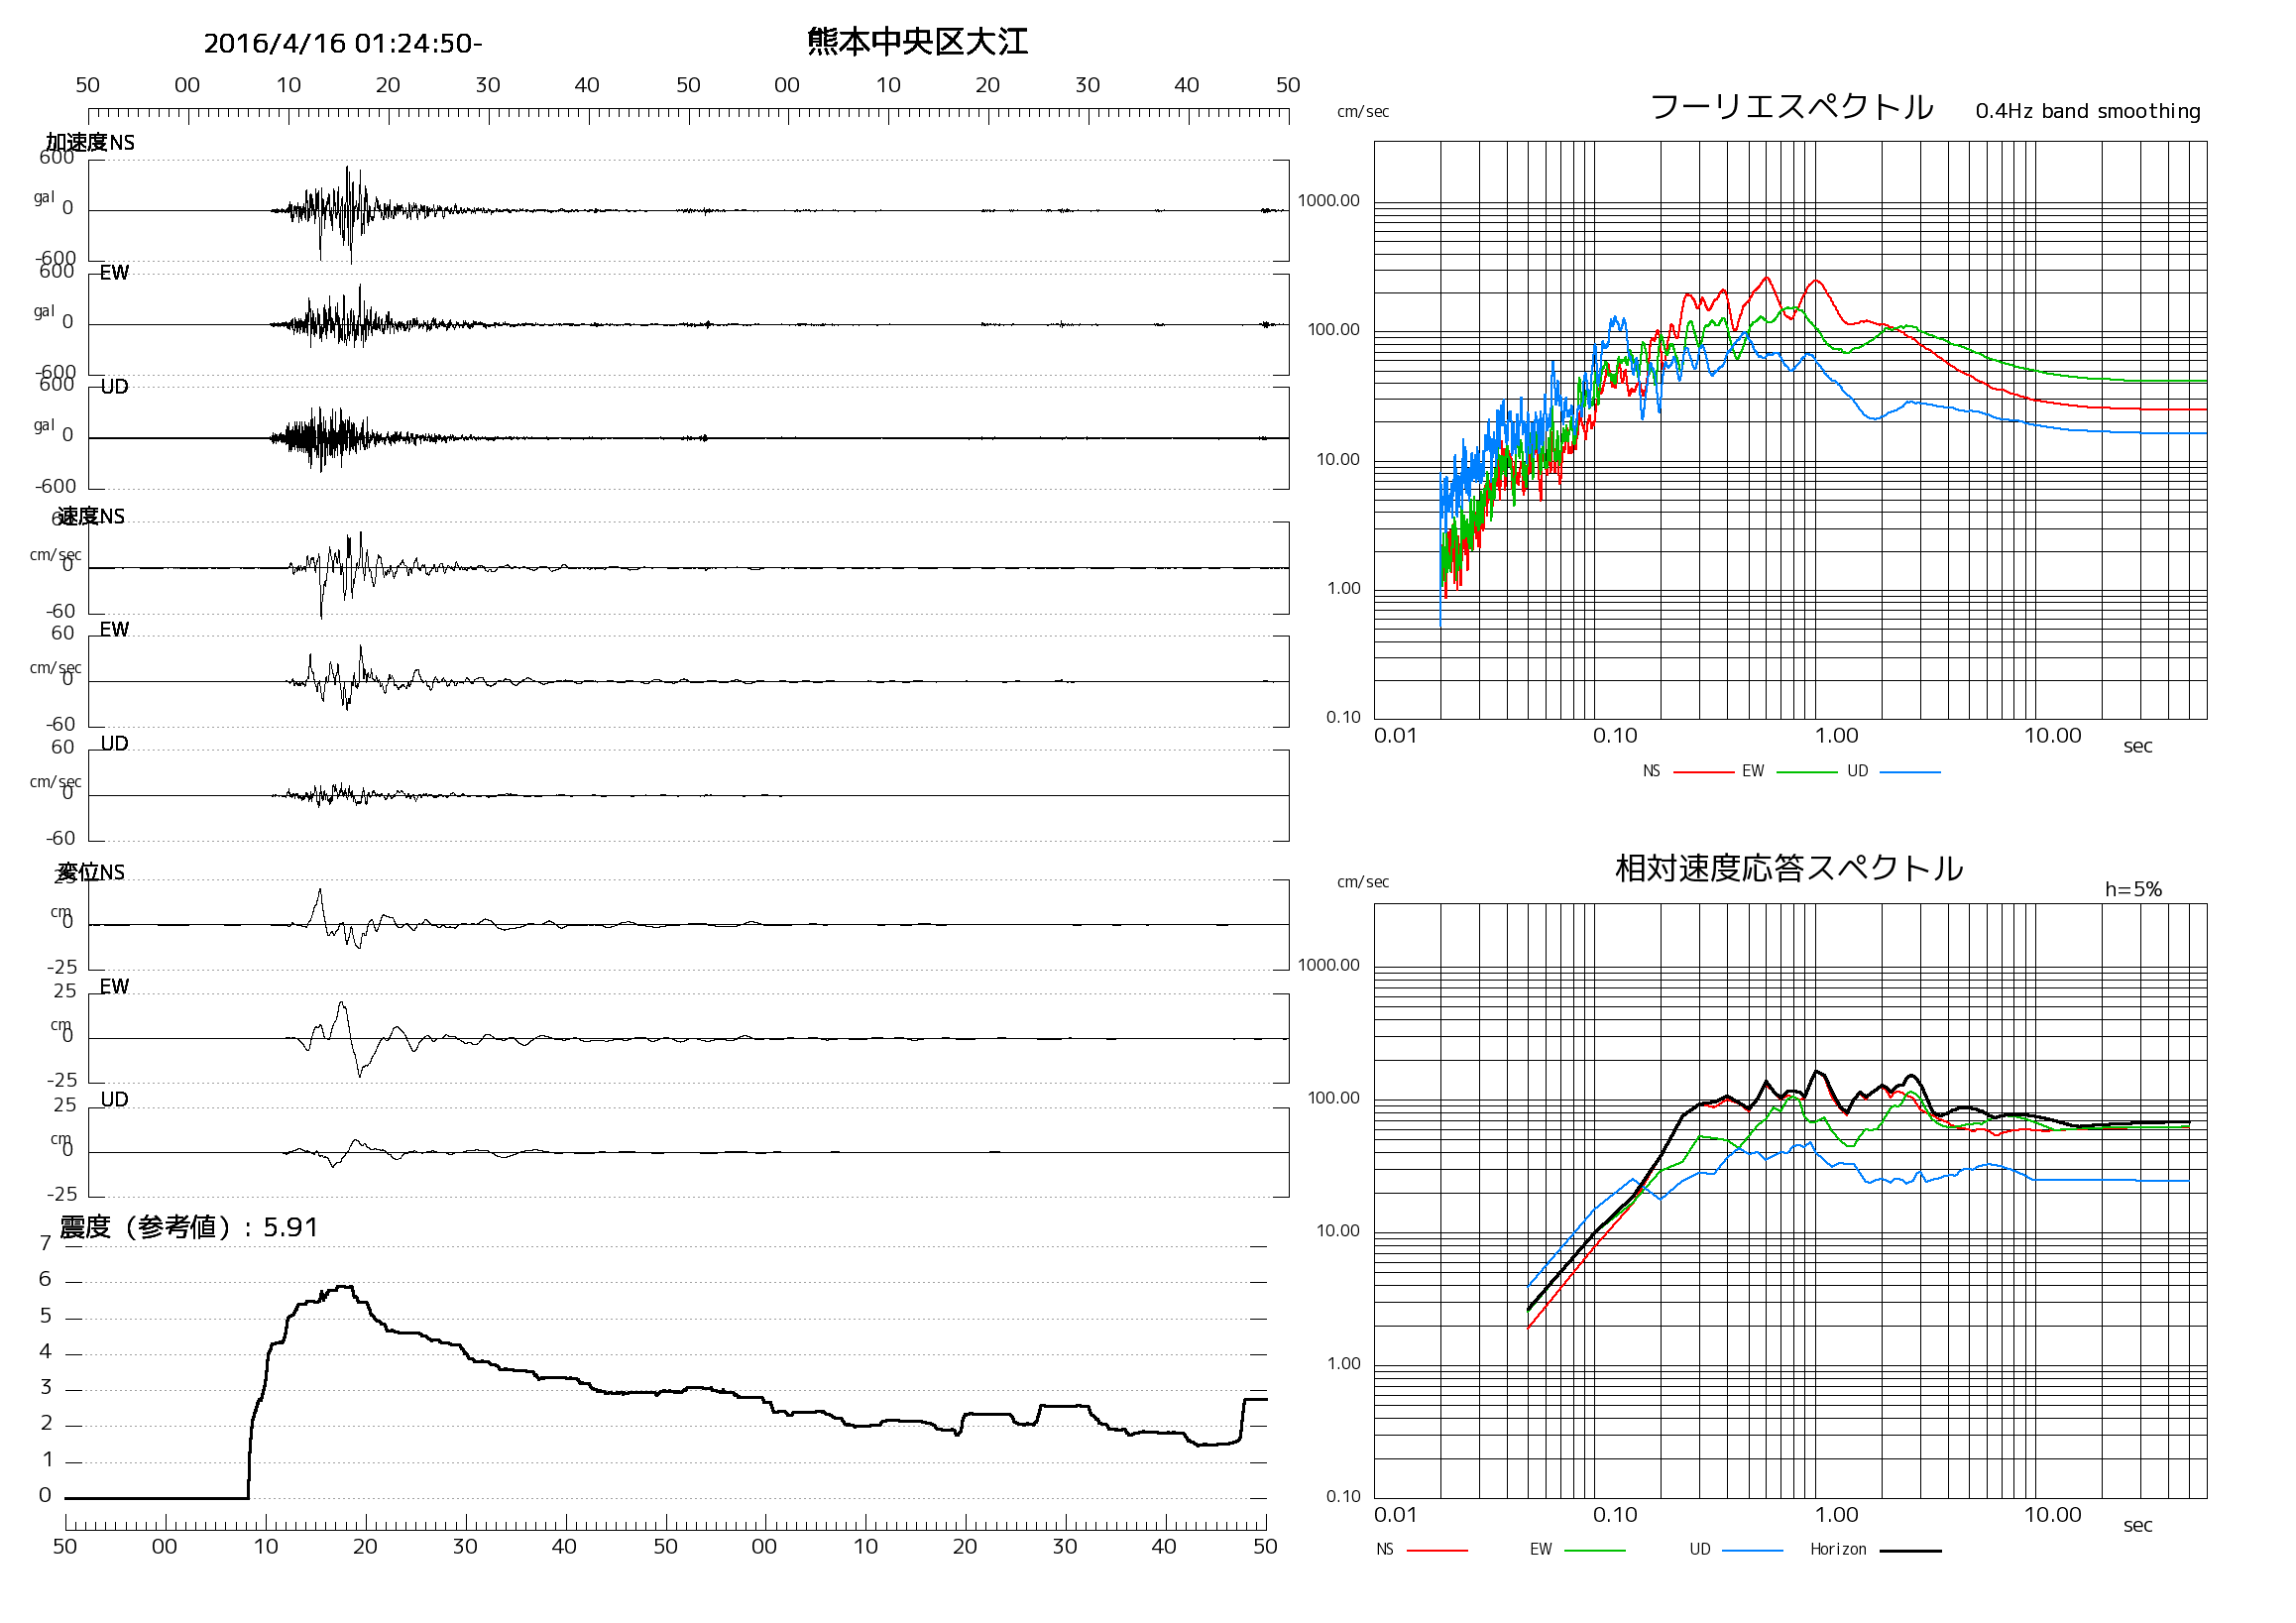Click the green EW line in response legend
This screenshot has width=2296, height=1623.
point(1594,1551)
